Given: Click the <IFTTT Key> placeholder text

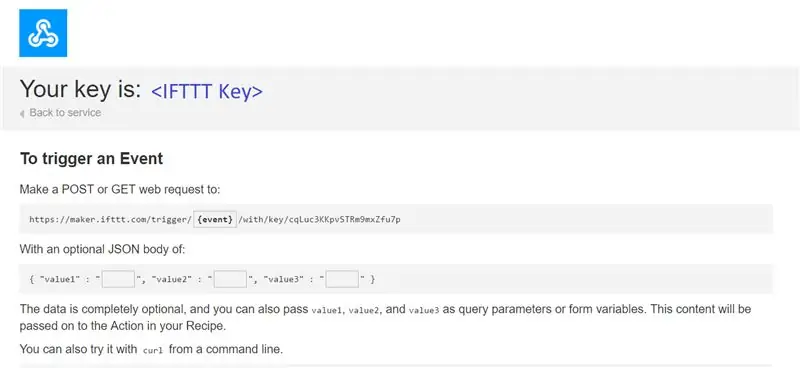Looking at the screenshot, I should [207, 91].
